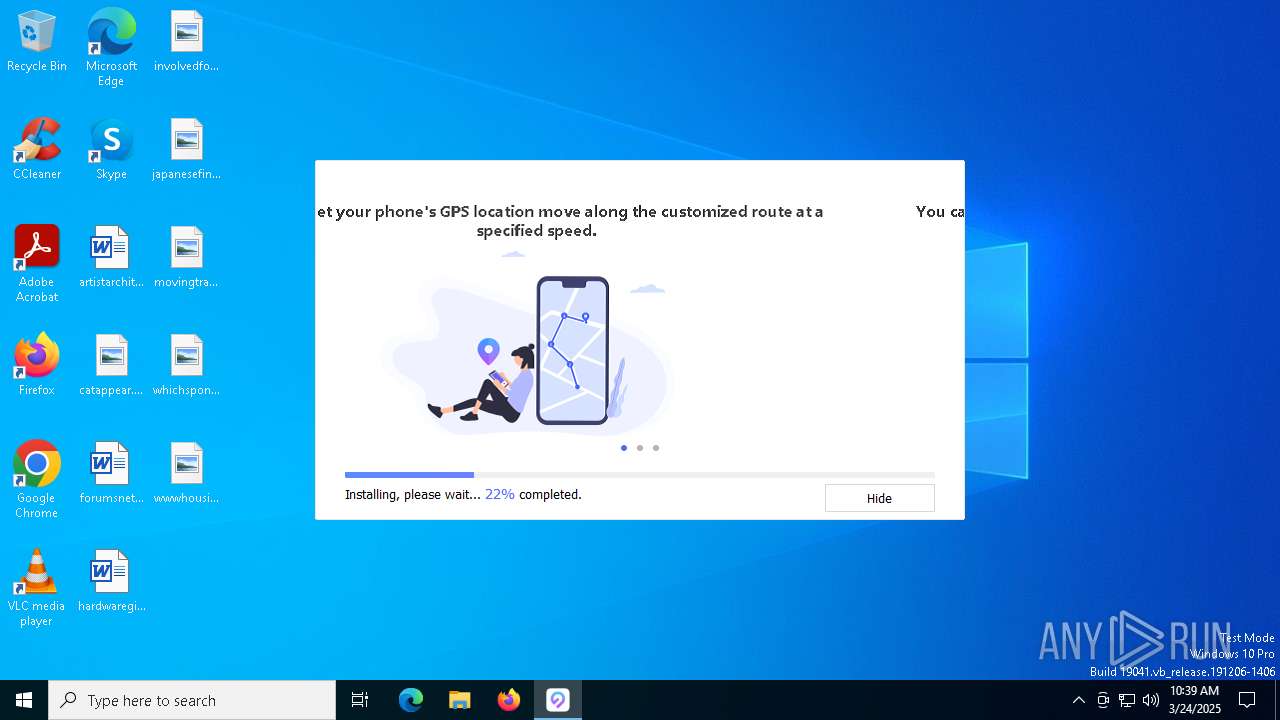Select the artistarchit... Word document
Screen dimensions: 1280x720
tap(111, 258)
